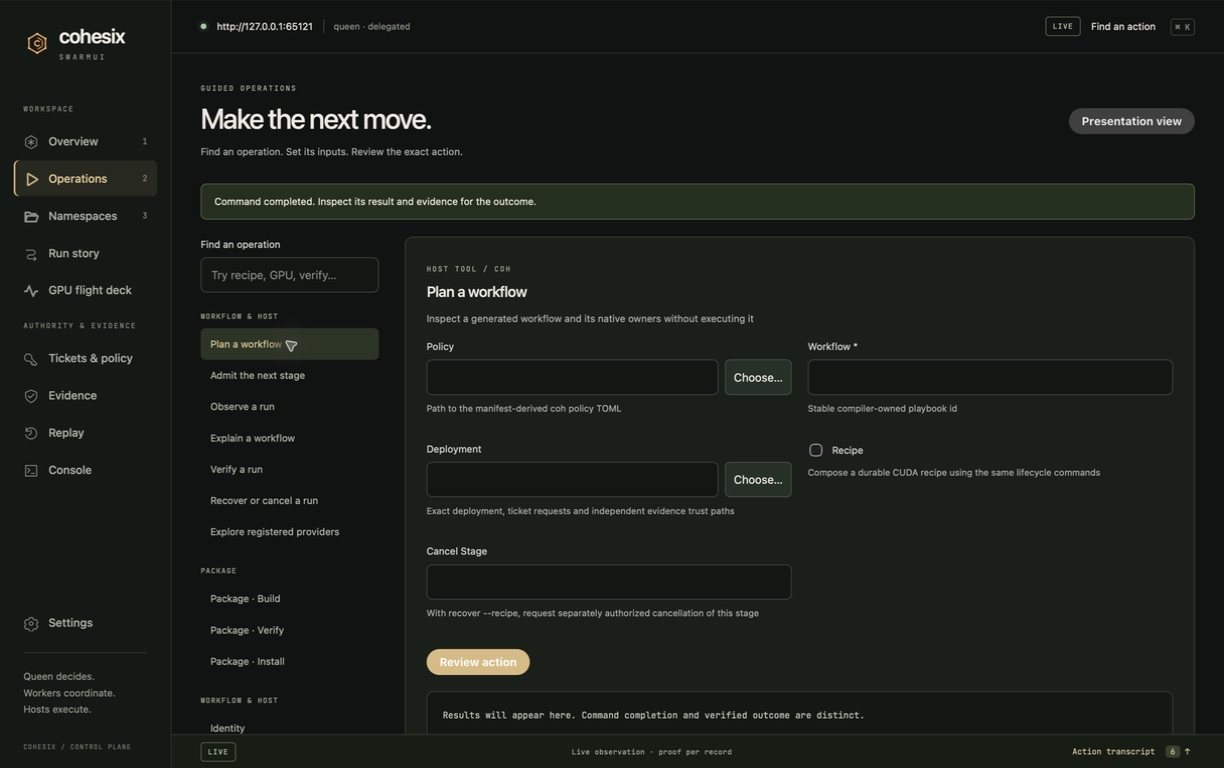Open GPU flight deck page
The image size is (1224, 768).
pyautogui.click(x=85, y=291)
